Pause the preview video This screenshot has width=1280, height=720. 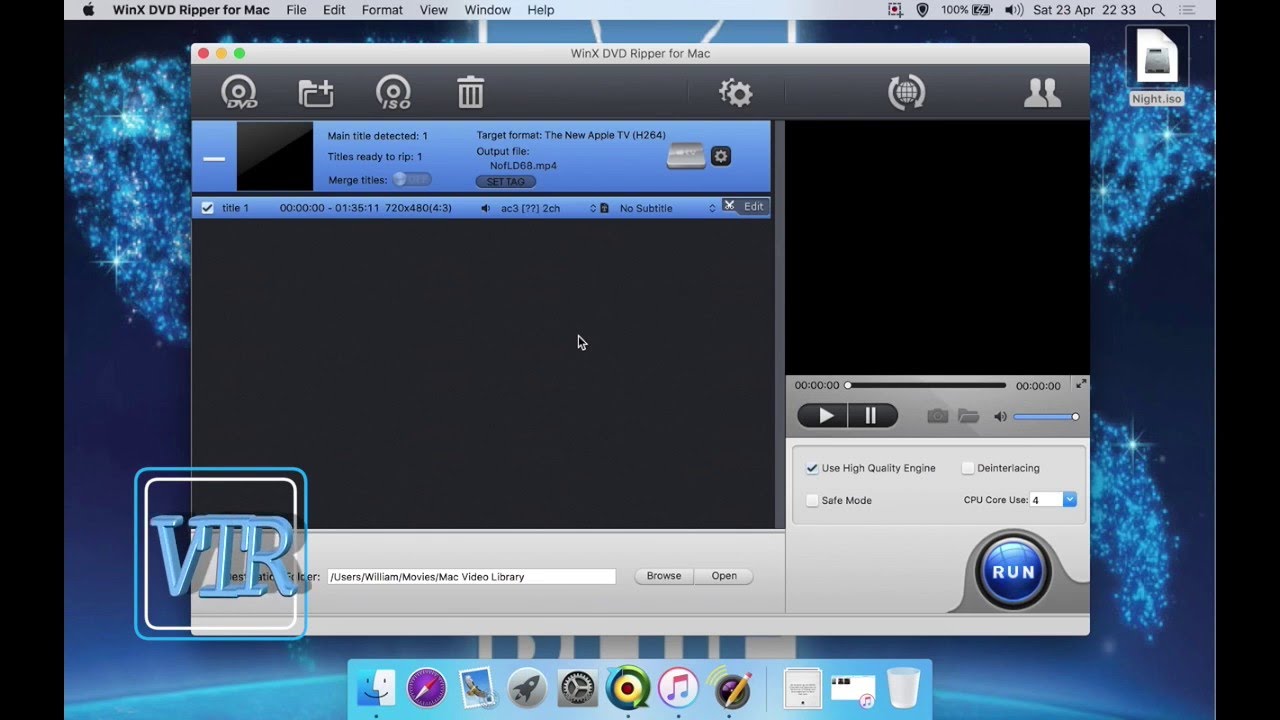point(872,416)
